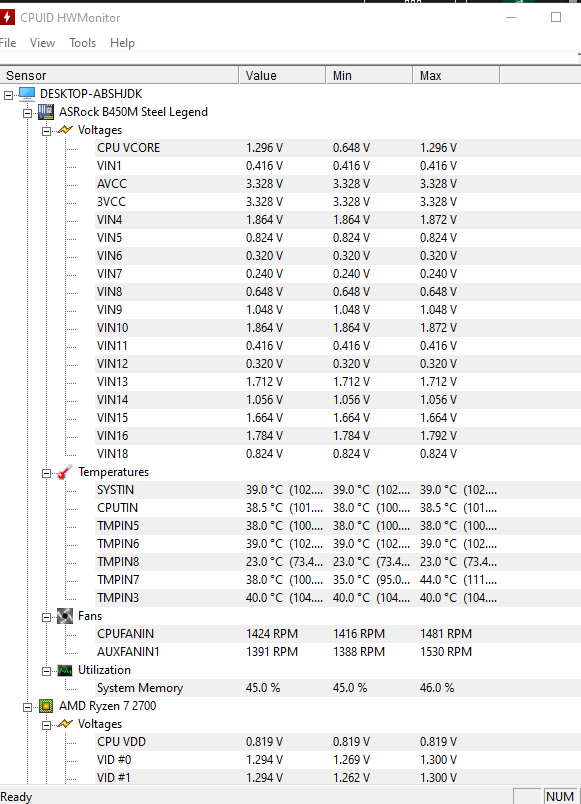
Task: Click the 0.648 V CPU VCORE minimum
Action: (x=351, y=148)
